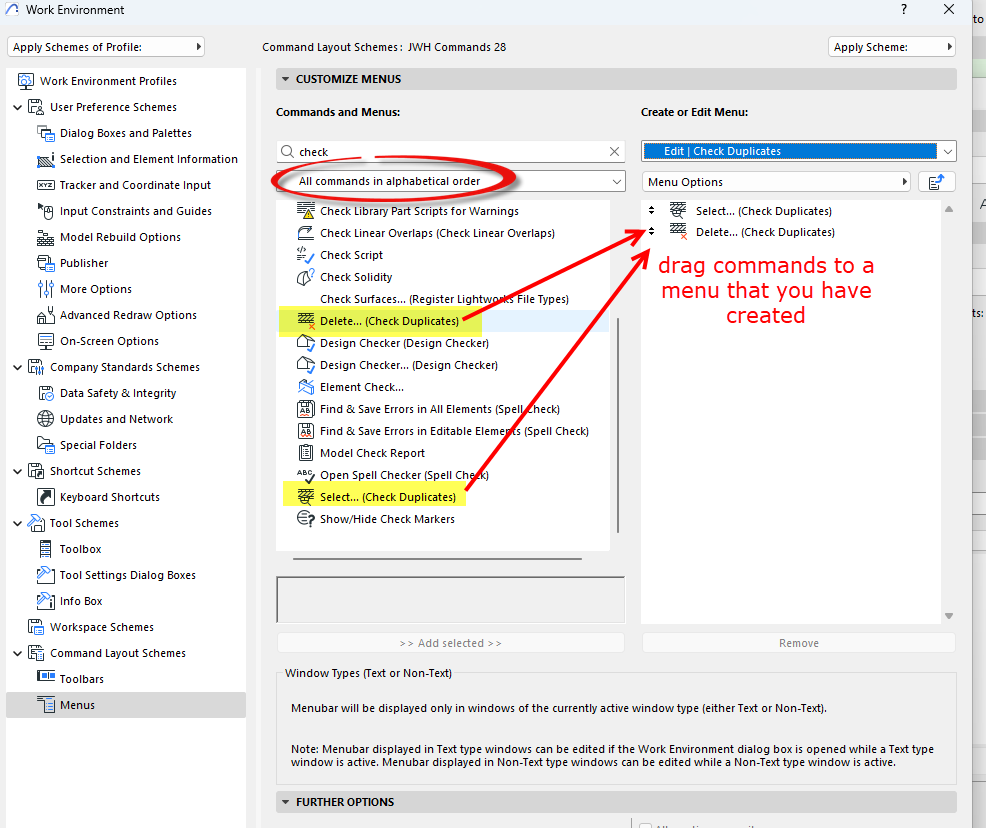The width and height of the screenshot is (986, 828).
Task: Click the commands list vertical scrollbar
Action: pos(618,425)
